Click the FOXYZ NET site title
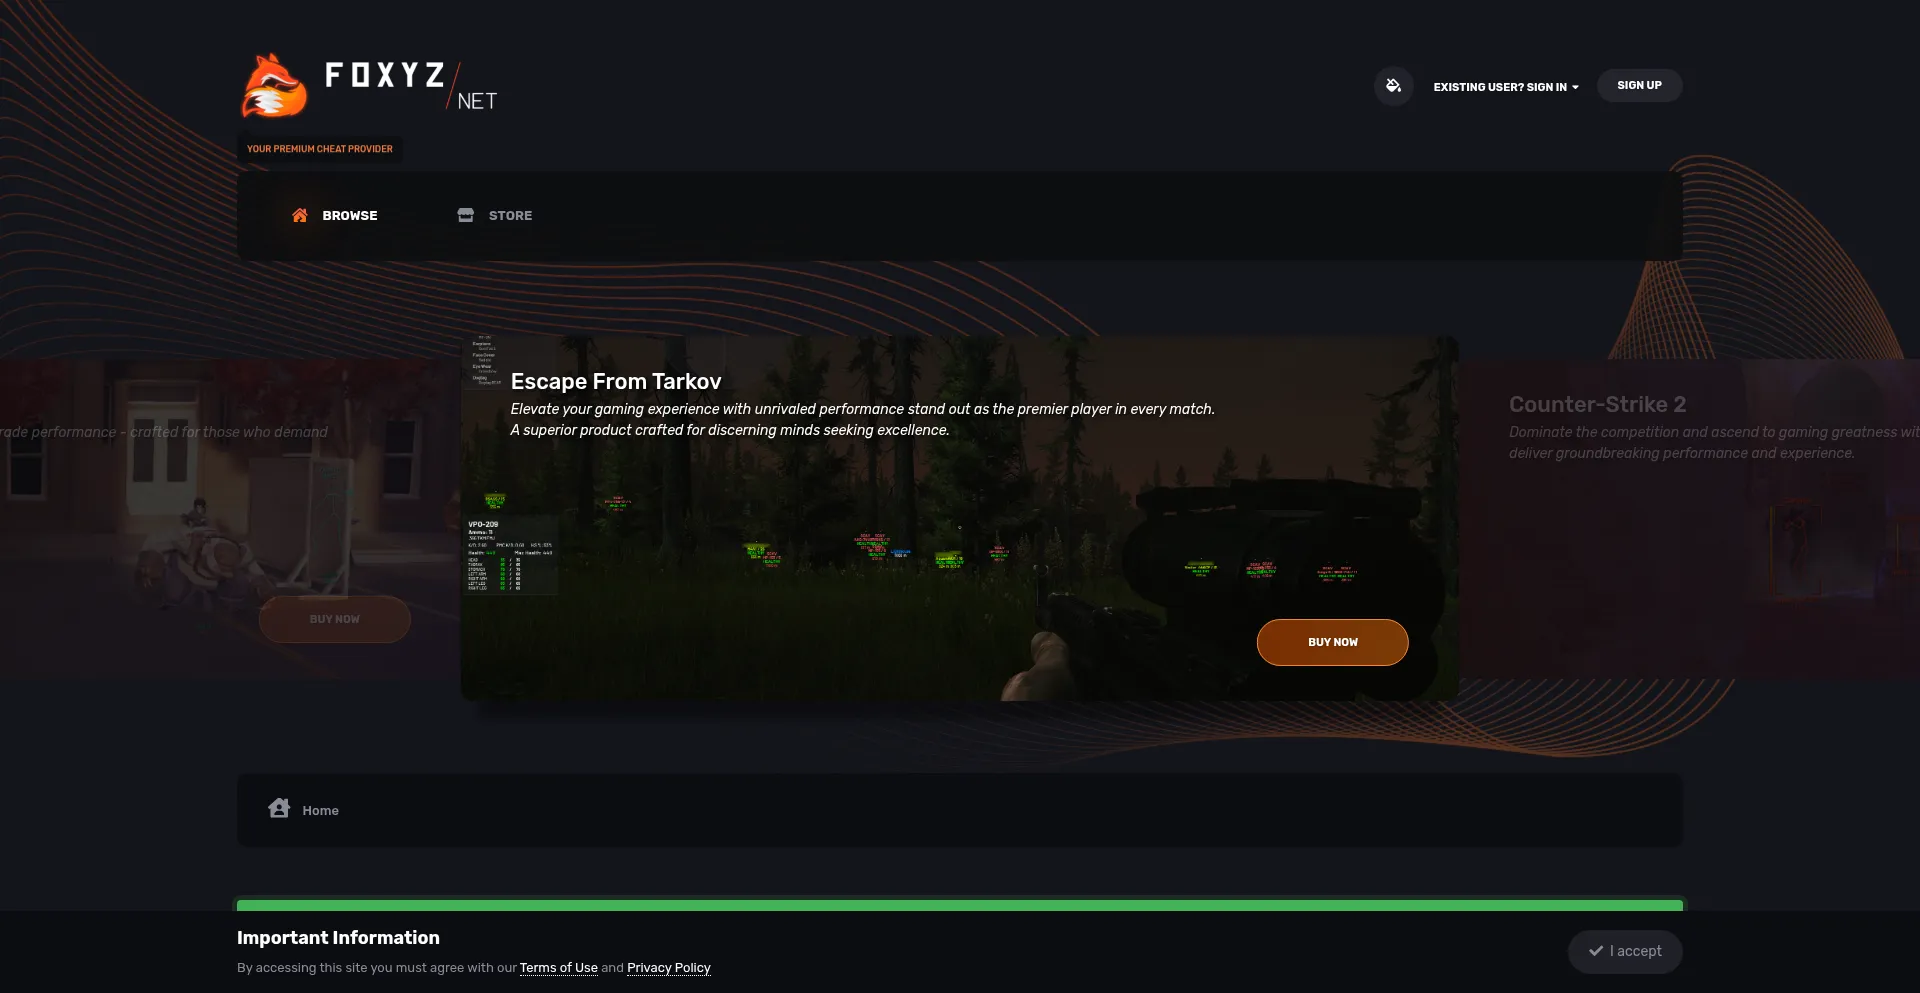 point(411,86)
